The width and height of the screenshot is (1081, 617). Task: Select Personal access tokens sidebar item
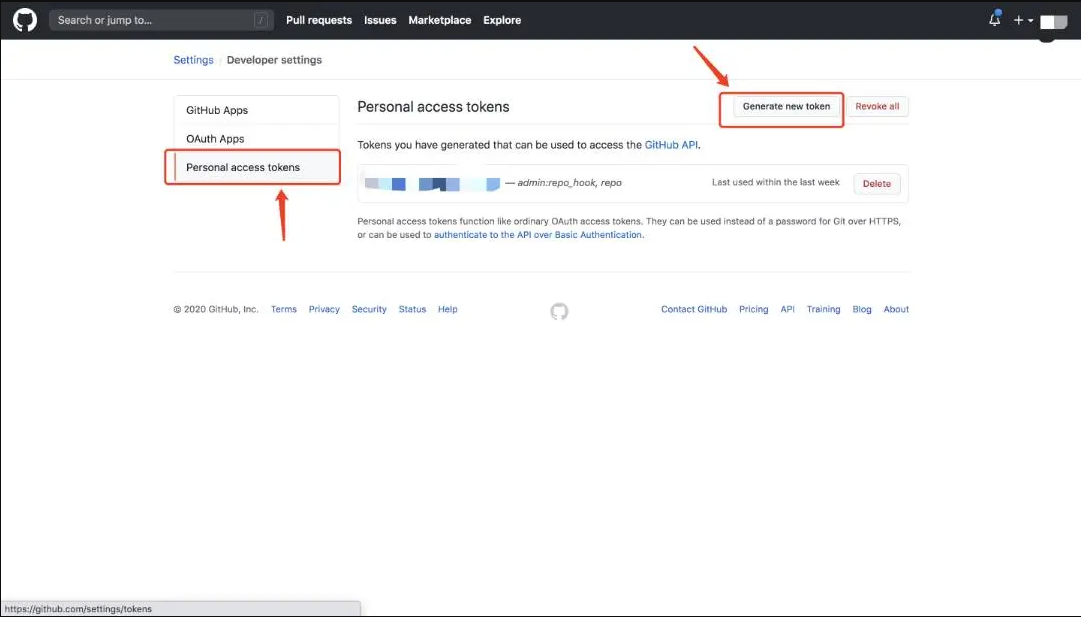coord(243,167)
